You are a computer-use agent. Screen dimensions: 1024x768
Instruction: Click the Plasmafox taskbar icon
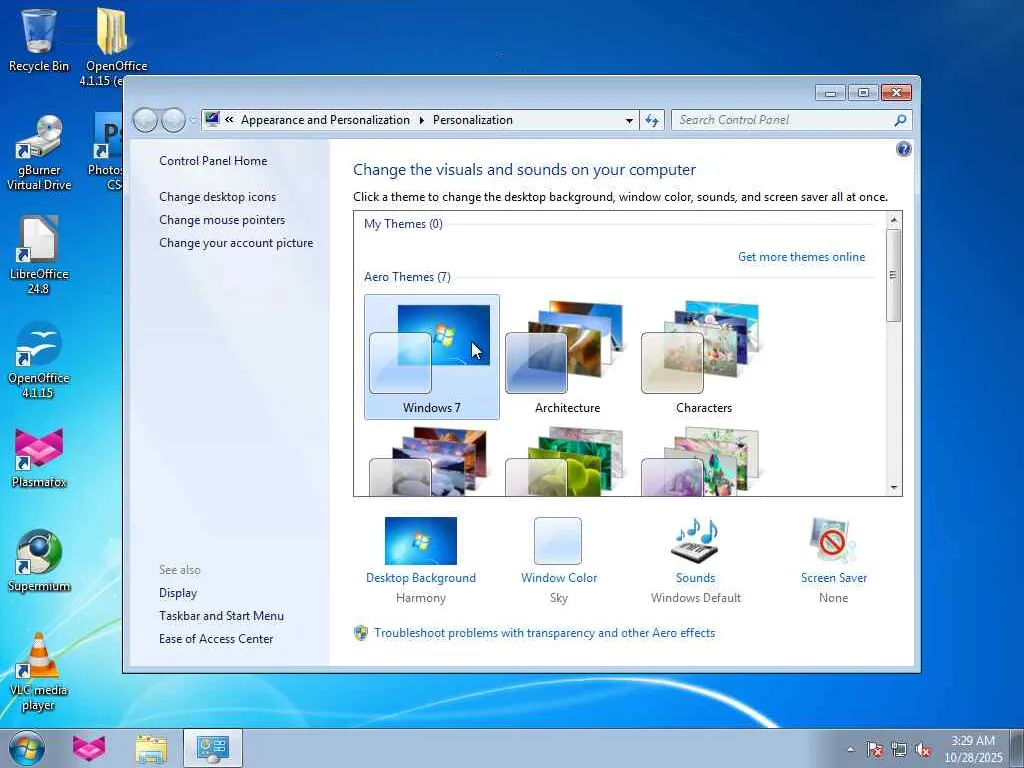tap(89, 748)
